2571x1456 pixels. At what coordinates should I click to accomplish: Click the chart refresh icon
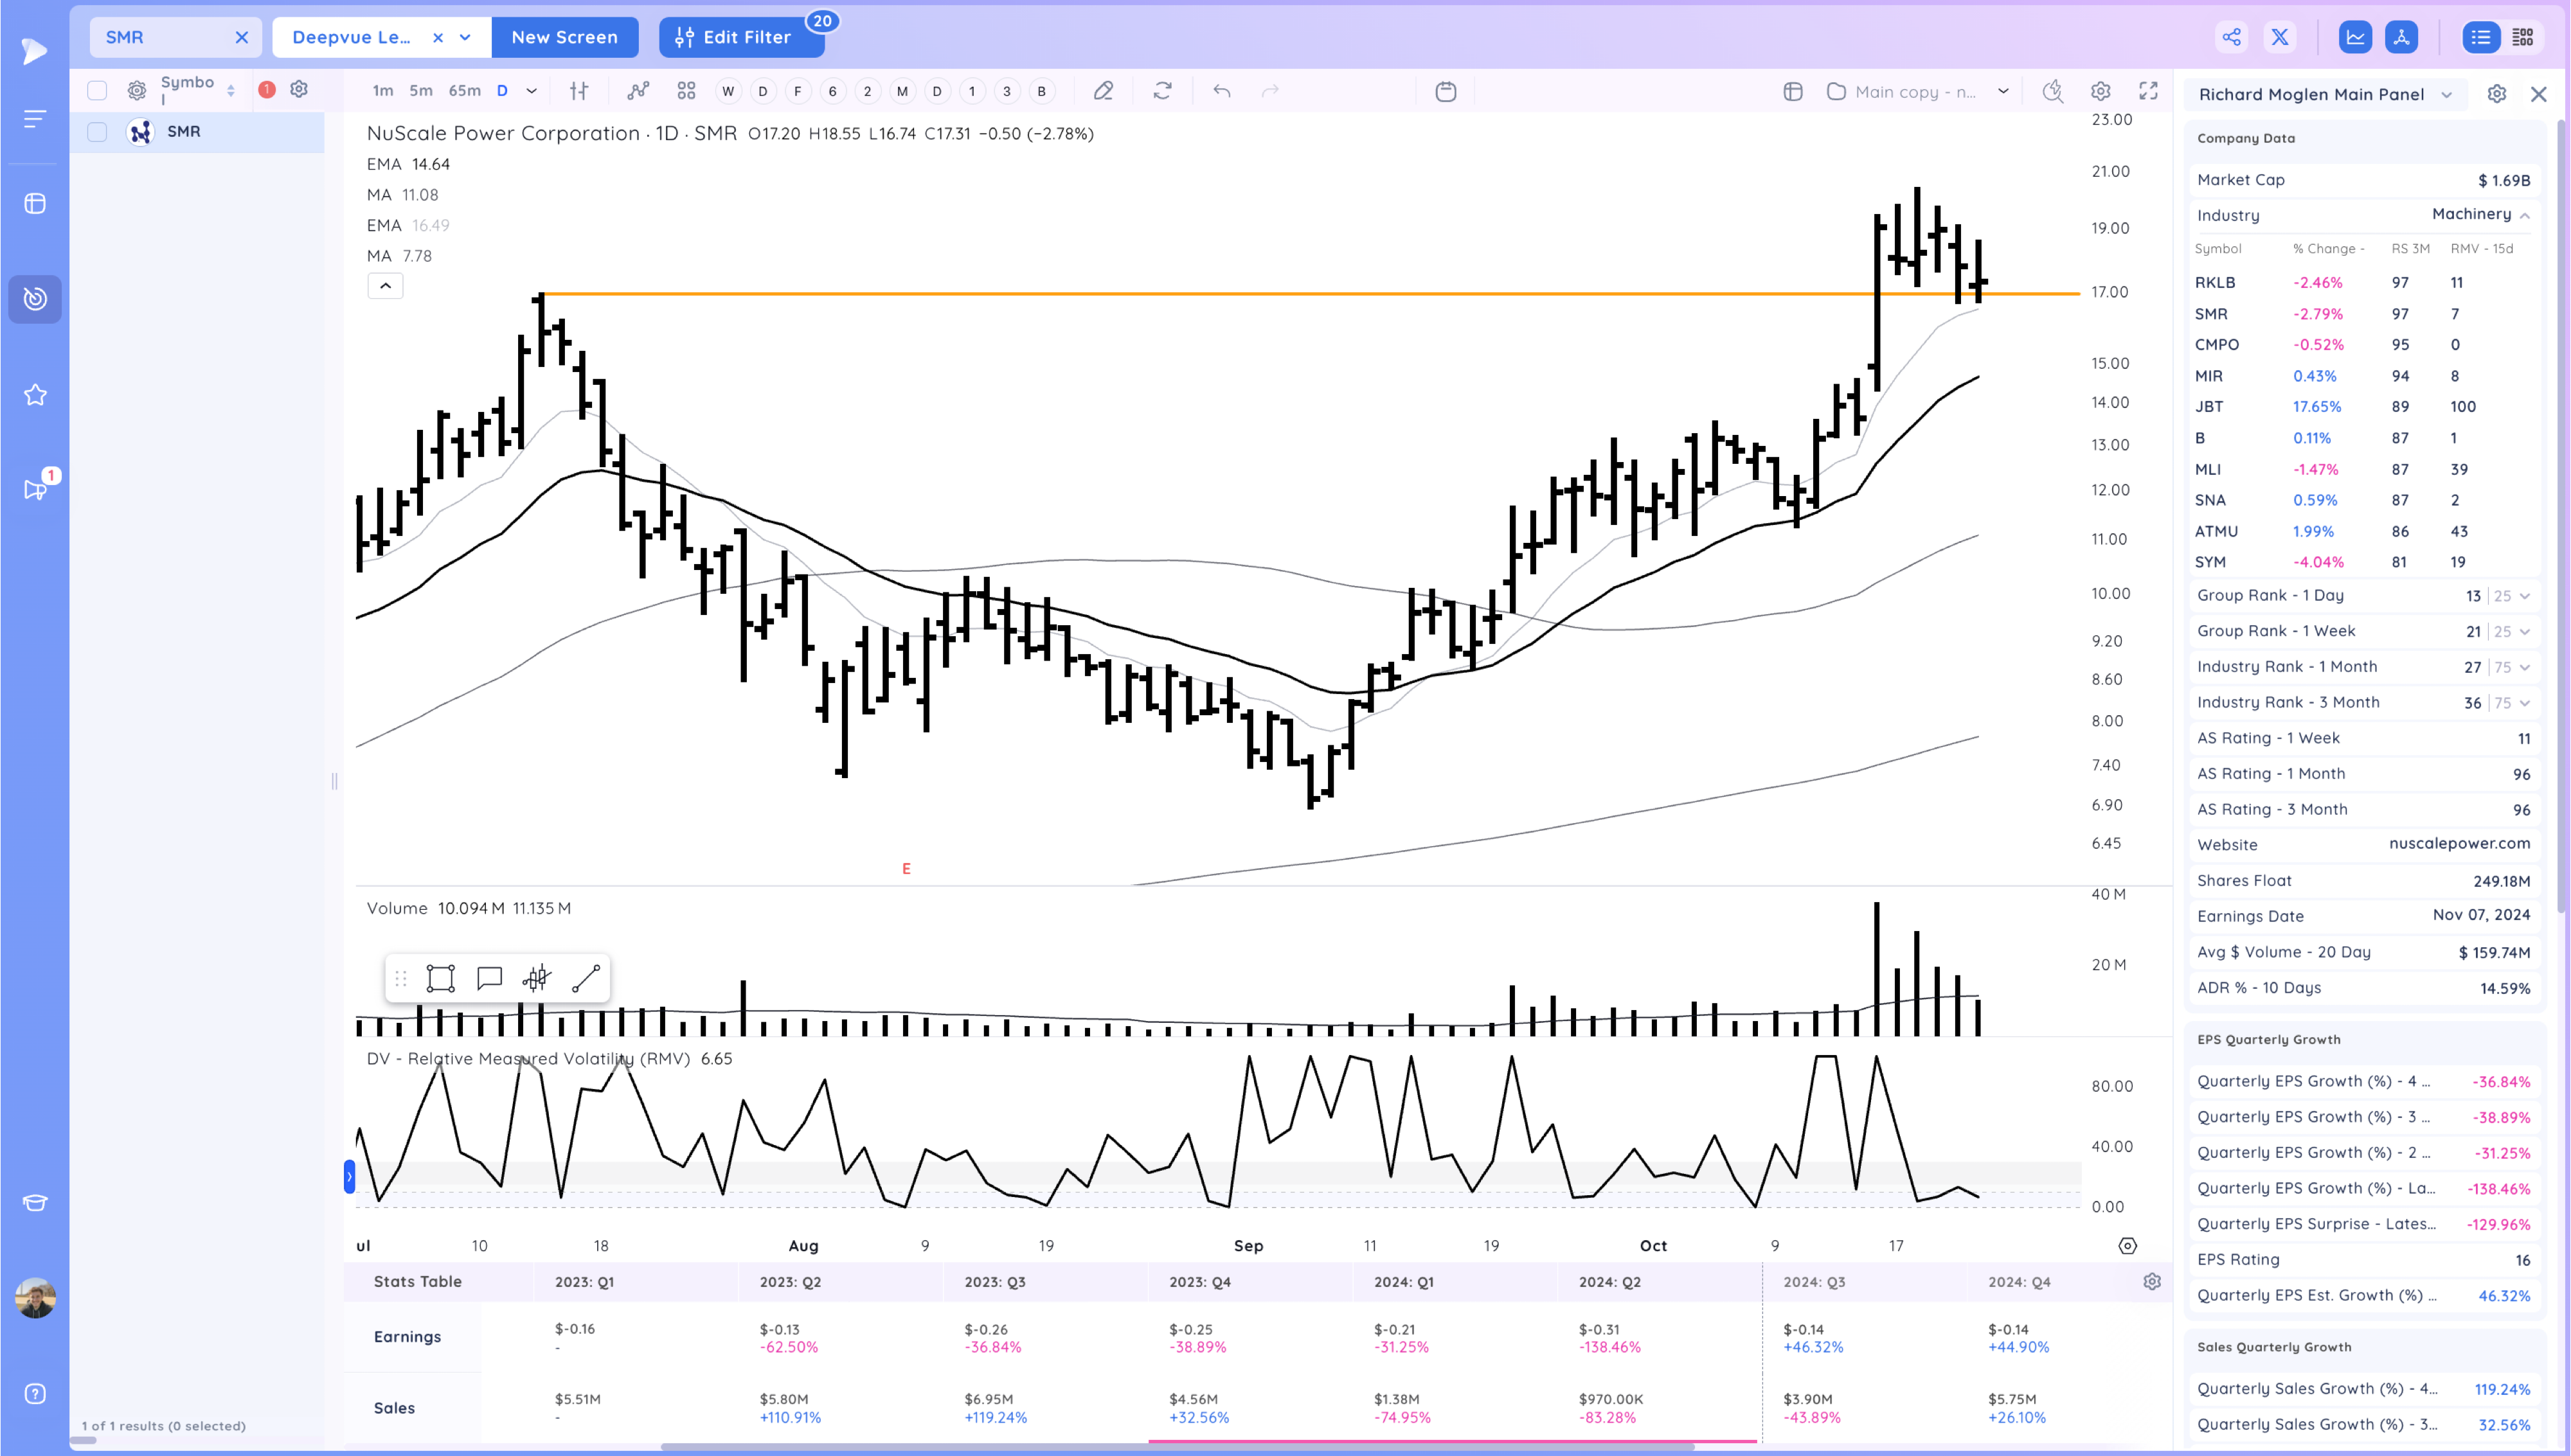coord(1162,91)
